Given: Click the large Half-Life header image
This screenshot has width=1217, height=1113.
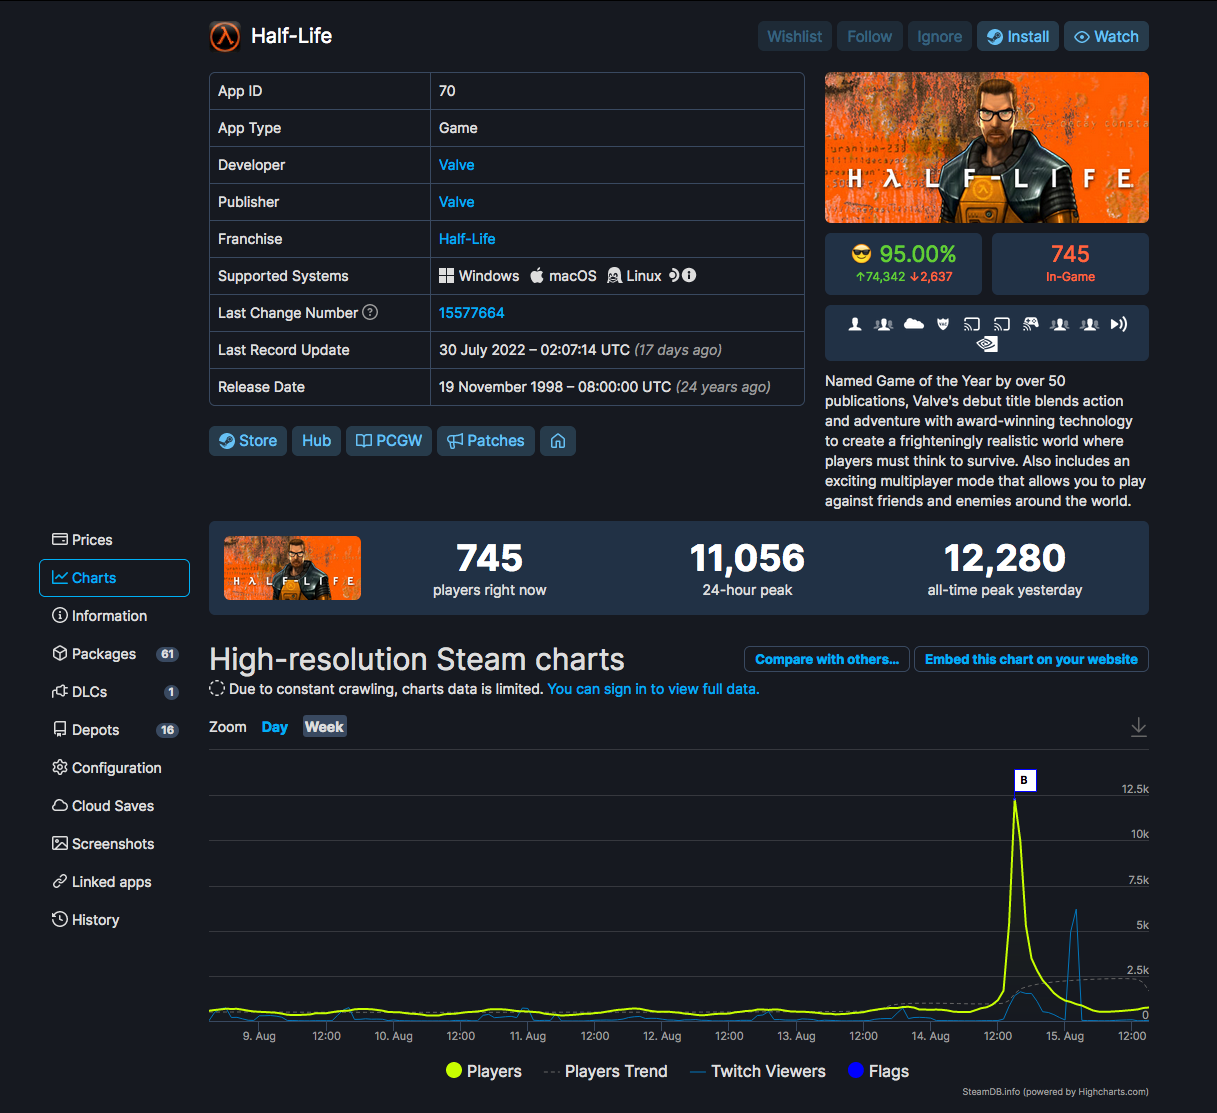Looking at the screenshot, I should (x=987, y=148).
